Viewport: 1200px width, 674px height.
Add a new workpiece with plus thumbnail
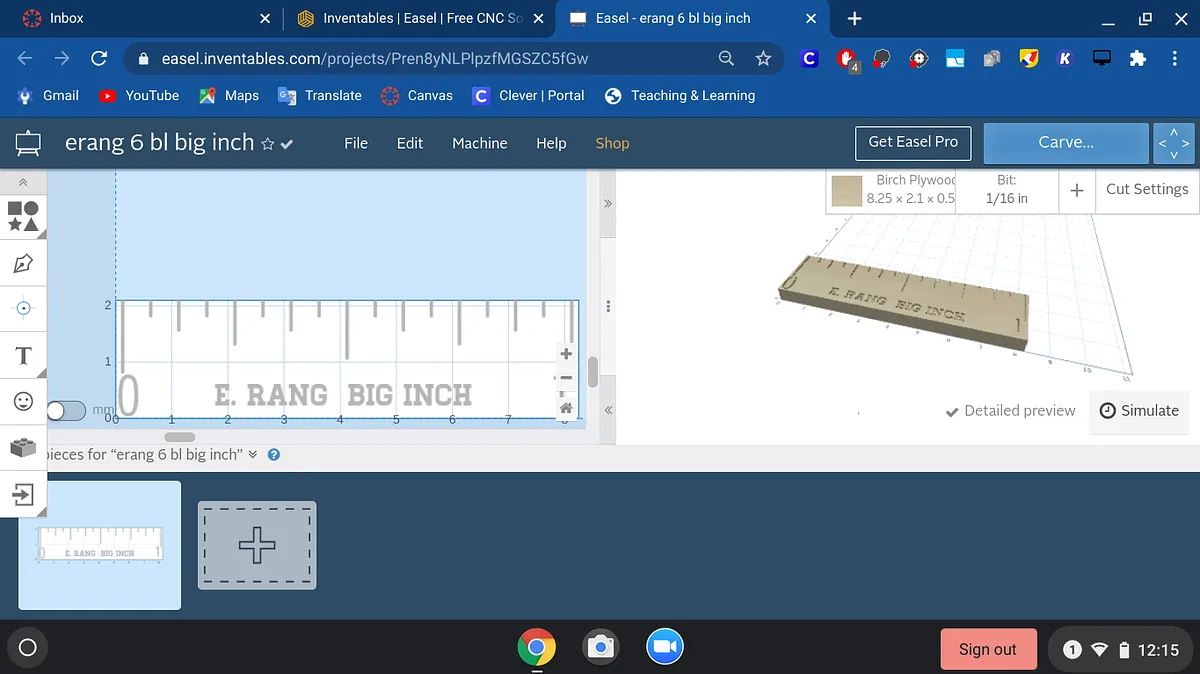[257, 545]
